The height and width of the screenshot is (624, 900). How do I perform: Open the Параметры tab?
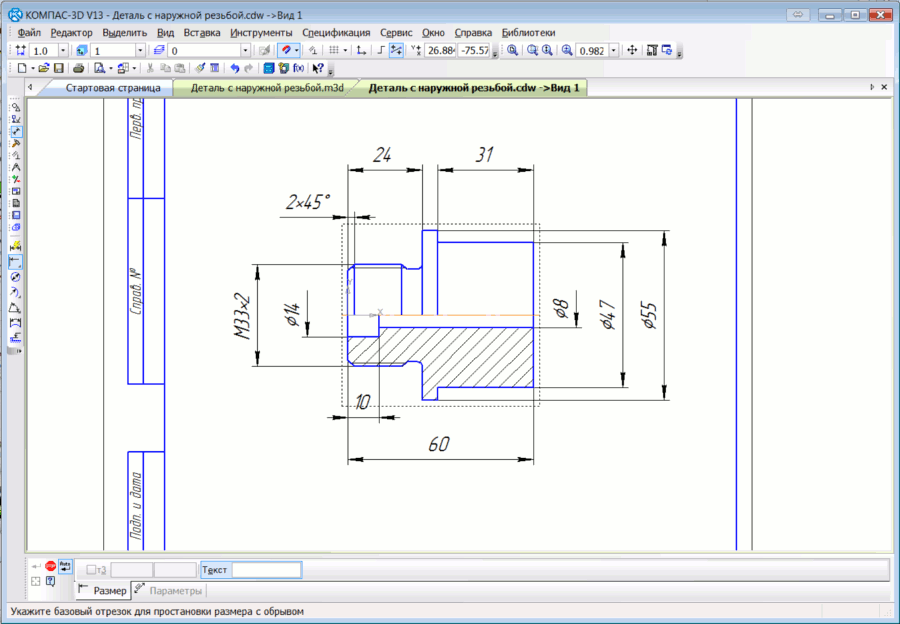tap(169, 590)
